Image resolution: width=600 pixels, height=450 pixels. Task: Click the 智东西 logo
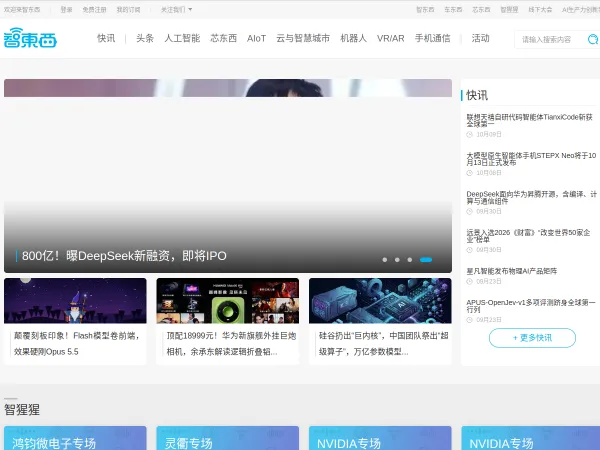(30, 38)
